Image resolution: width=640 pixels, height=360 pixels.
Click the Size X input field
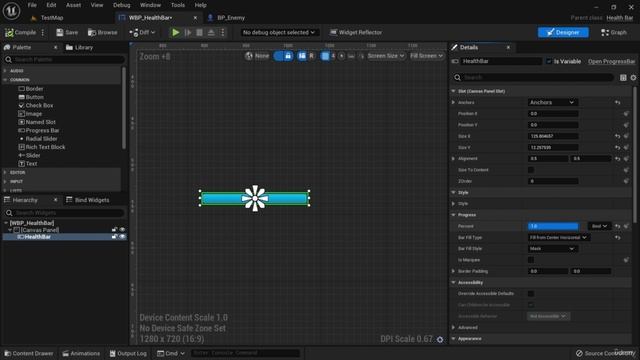point(553,136)
